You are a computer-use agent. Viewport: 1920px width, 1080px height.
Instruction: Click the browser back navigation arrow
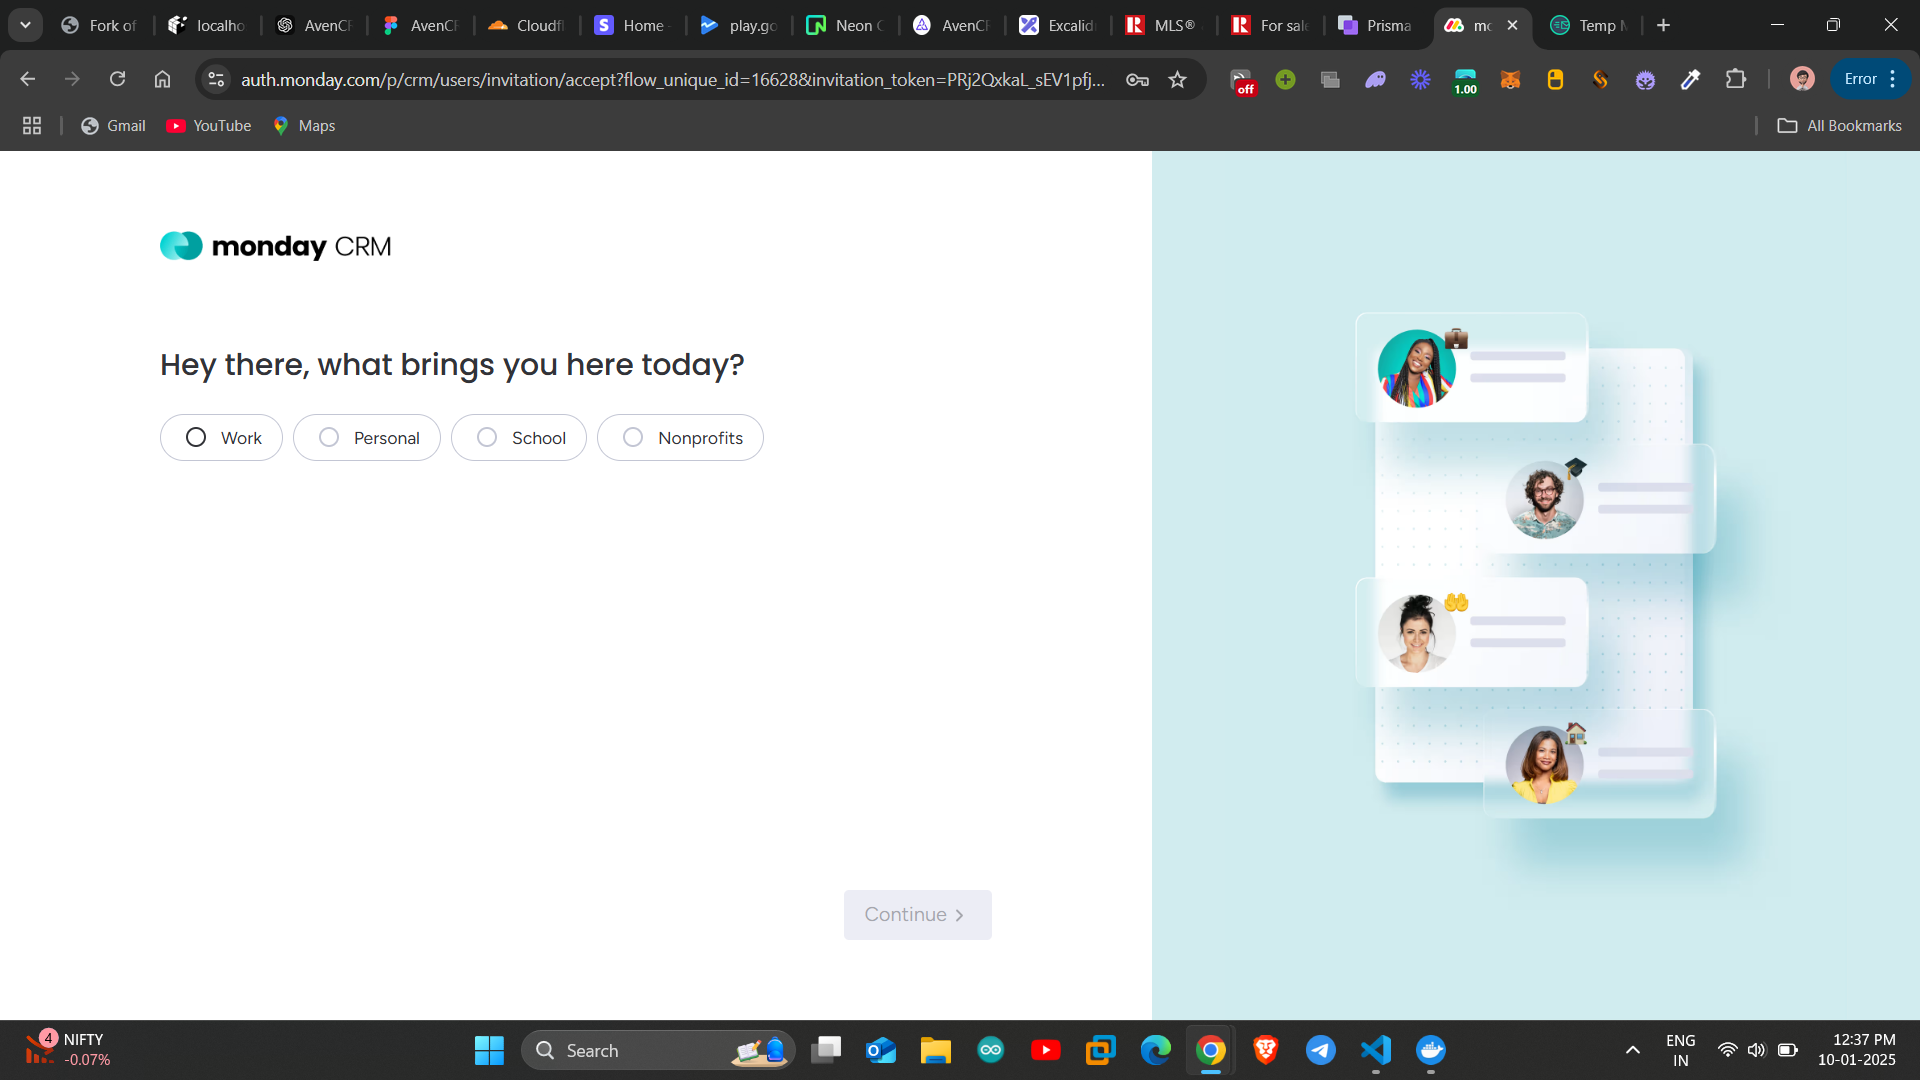click(26, 80)
